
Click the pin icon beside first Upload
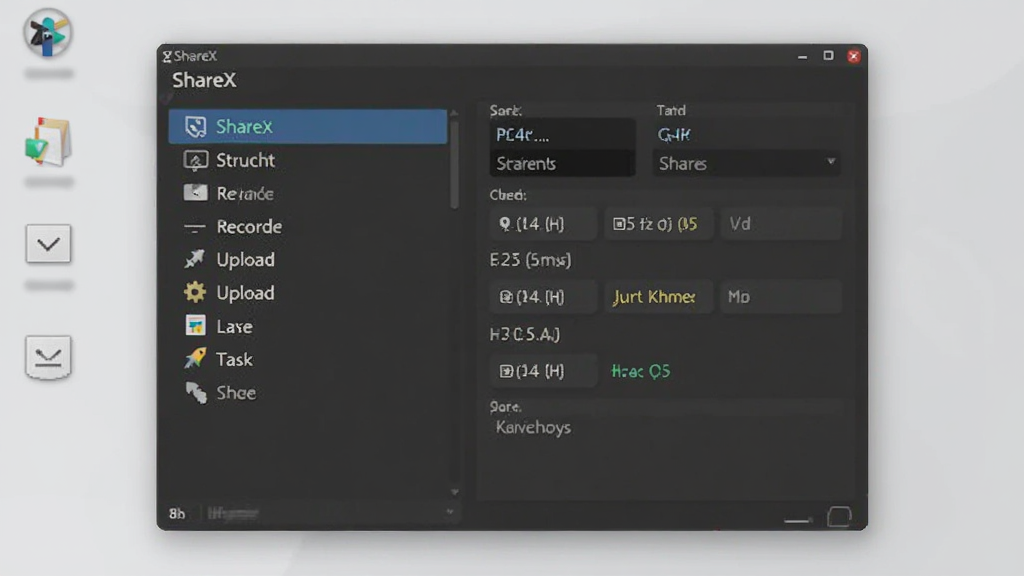195,259
